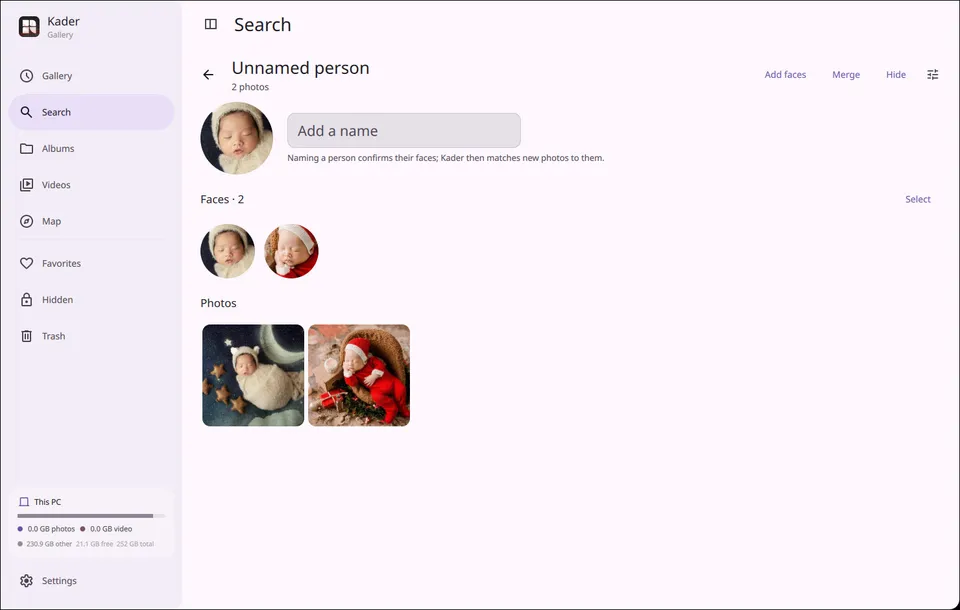Click the 0.0 GB photos label
The image size is (960, 610).
(x=51, y=529)
